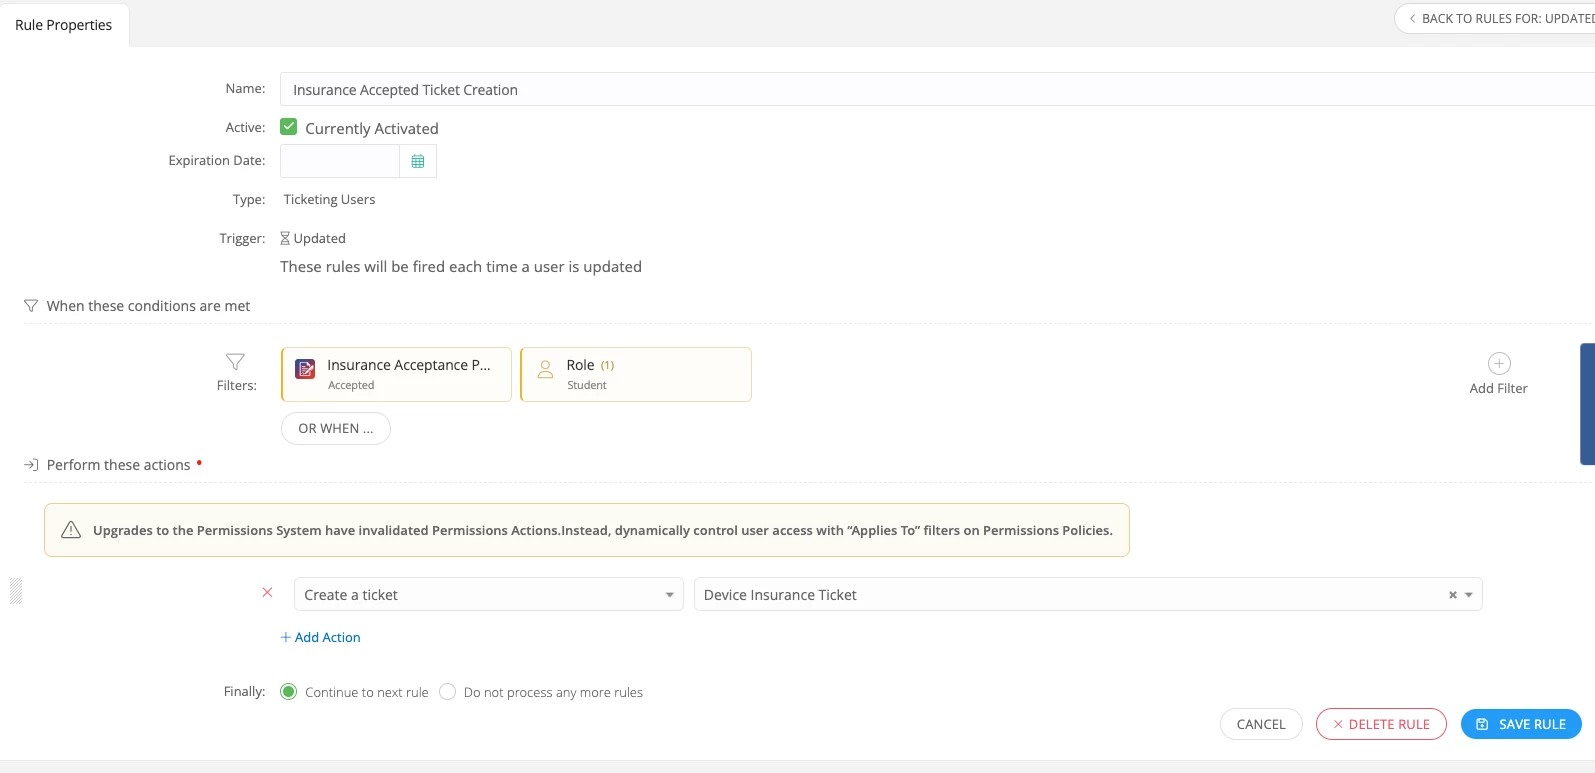Image resolution: width=1595 pixels, height=773 pixels.
Task: Click the Add Filter plus icon
Action: 1498,364
